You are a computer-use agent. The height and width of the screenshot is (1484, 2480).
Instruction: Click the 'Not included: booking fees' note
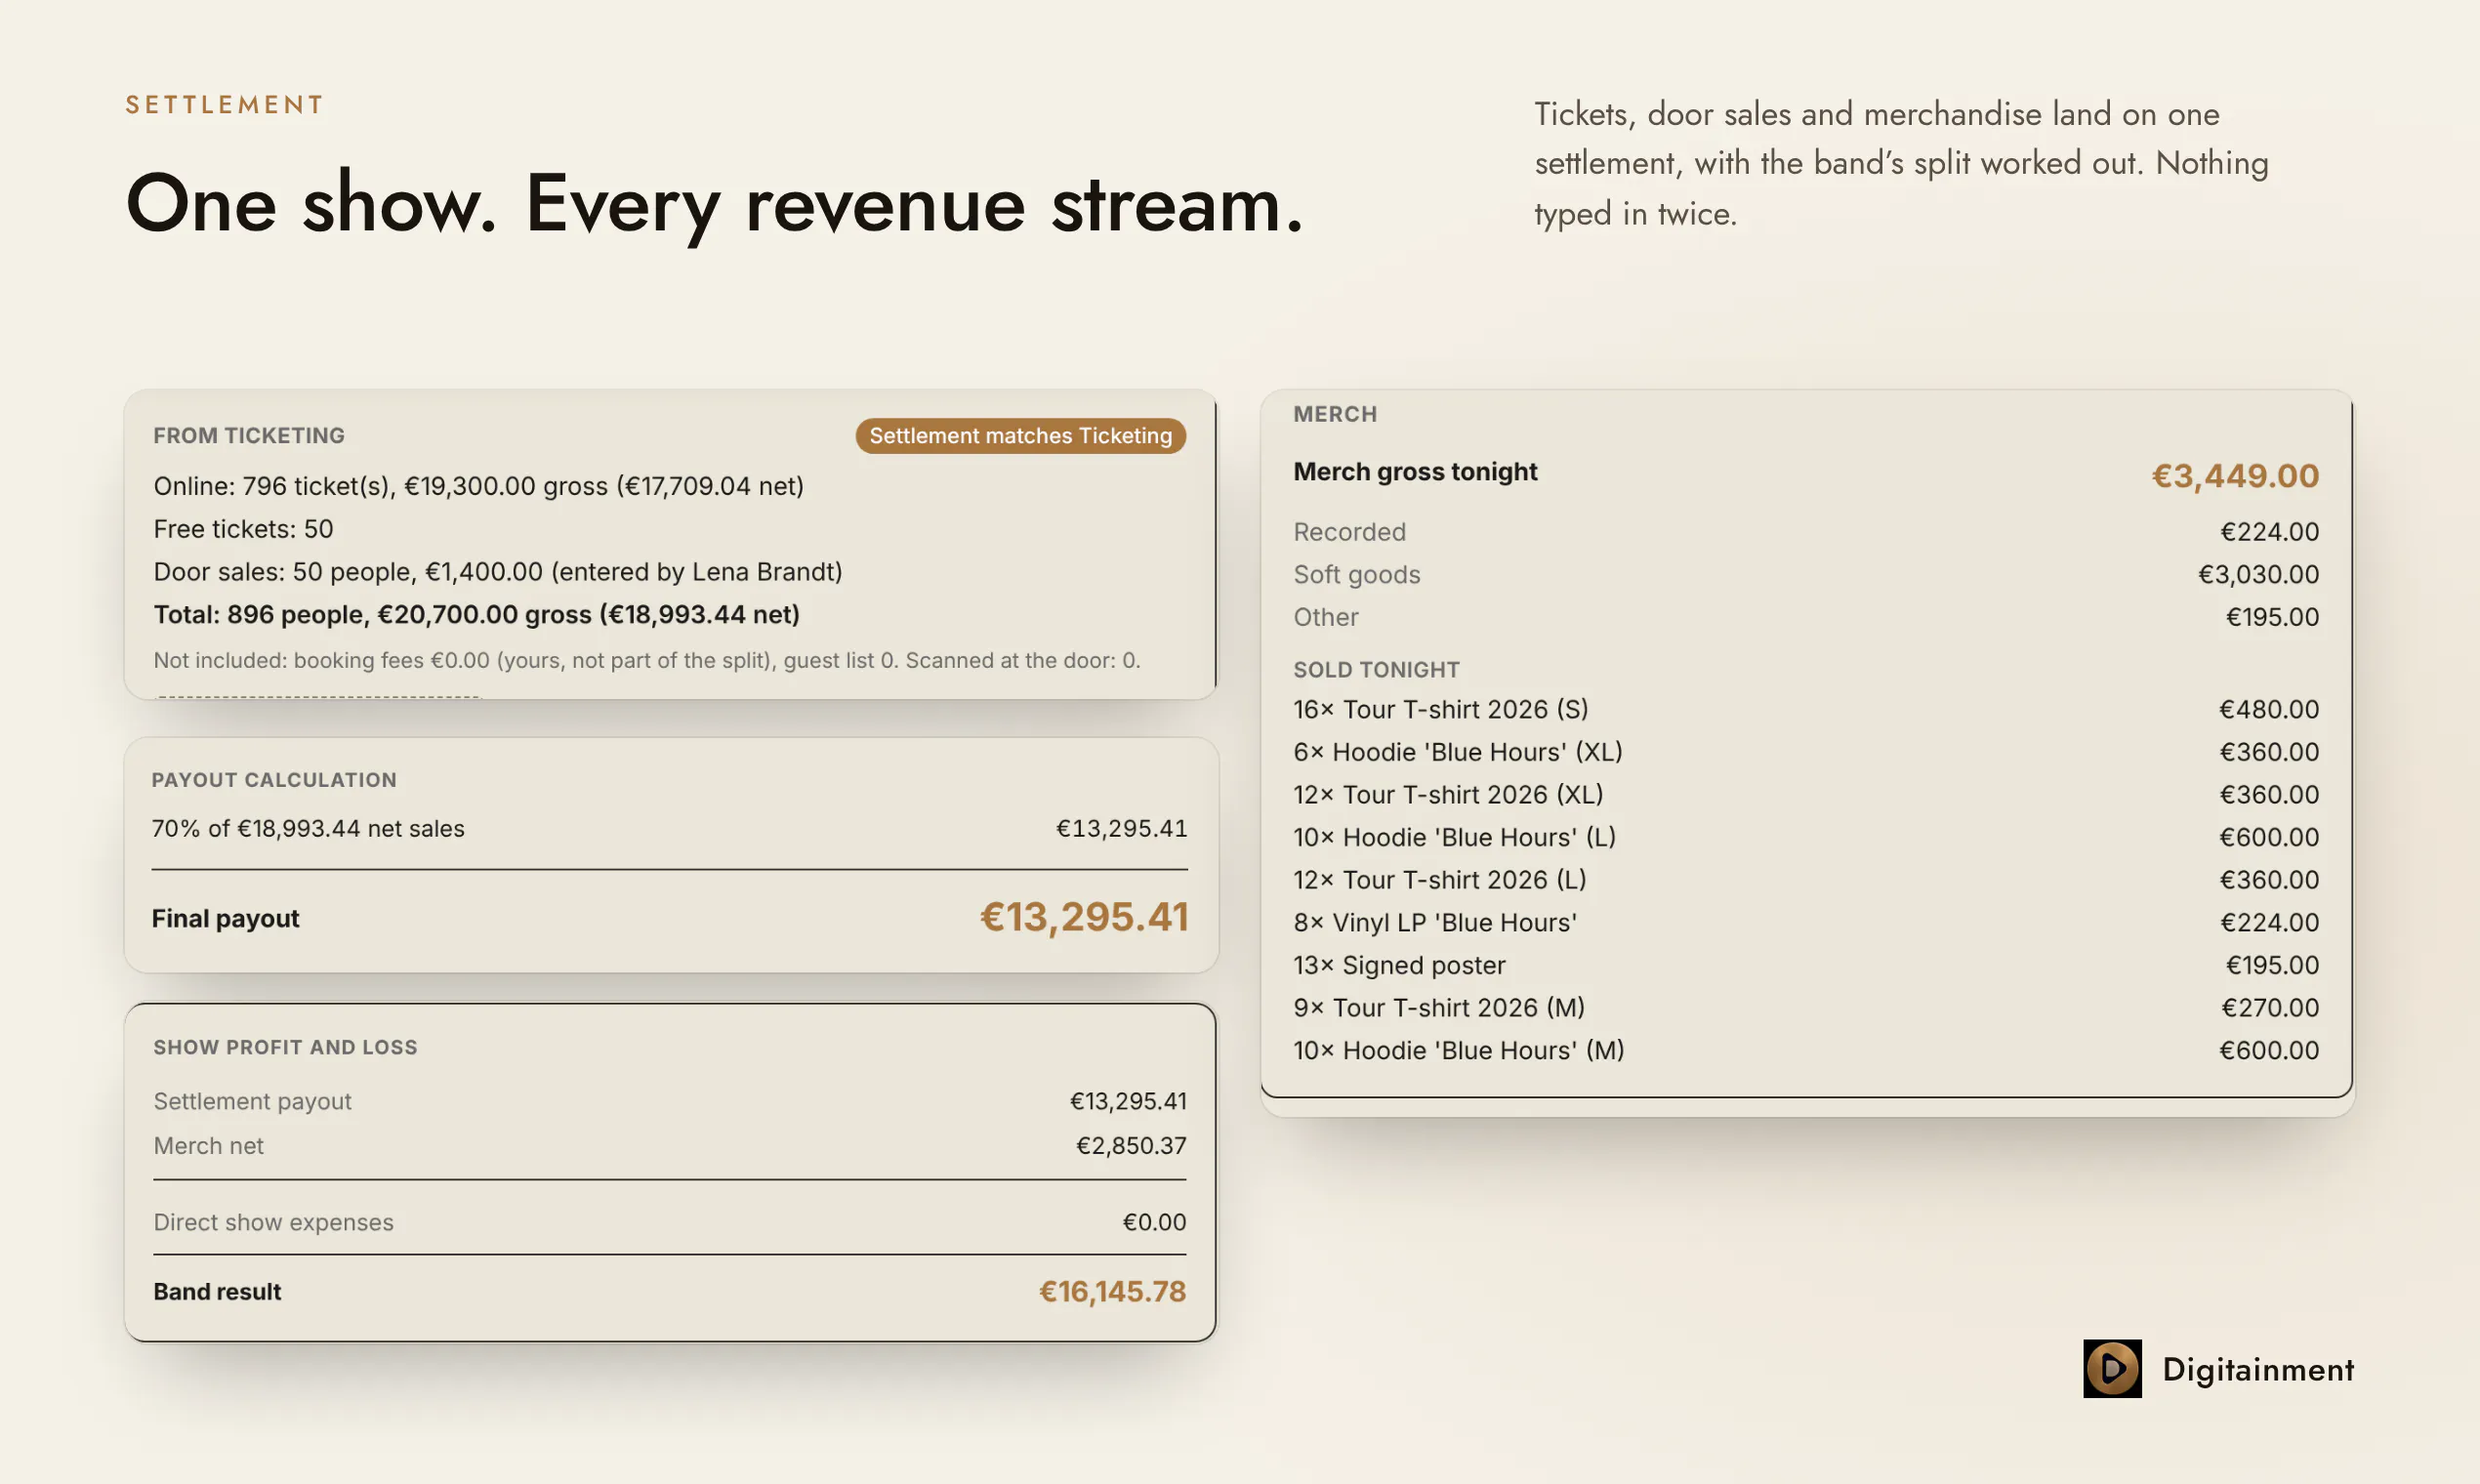[646, 660]
